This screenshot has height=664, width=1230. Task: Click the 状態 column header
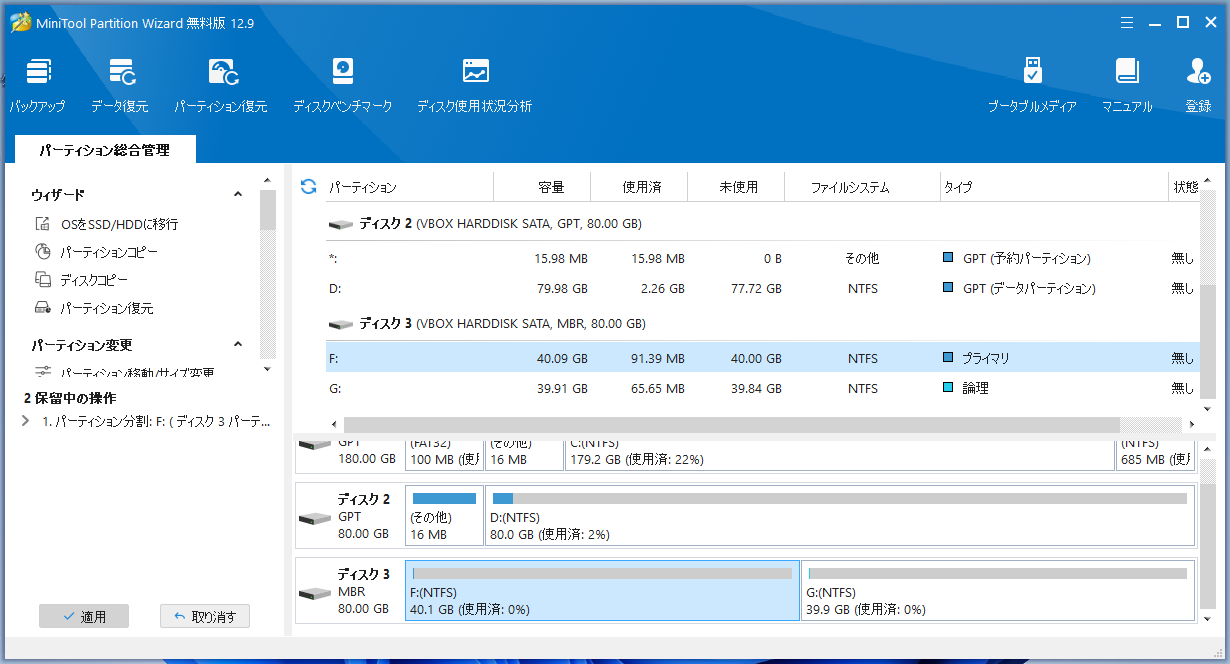click(x=1185, y=187)
